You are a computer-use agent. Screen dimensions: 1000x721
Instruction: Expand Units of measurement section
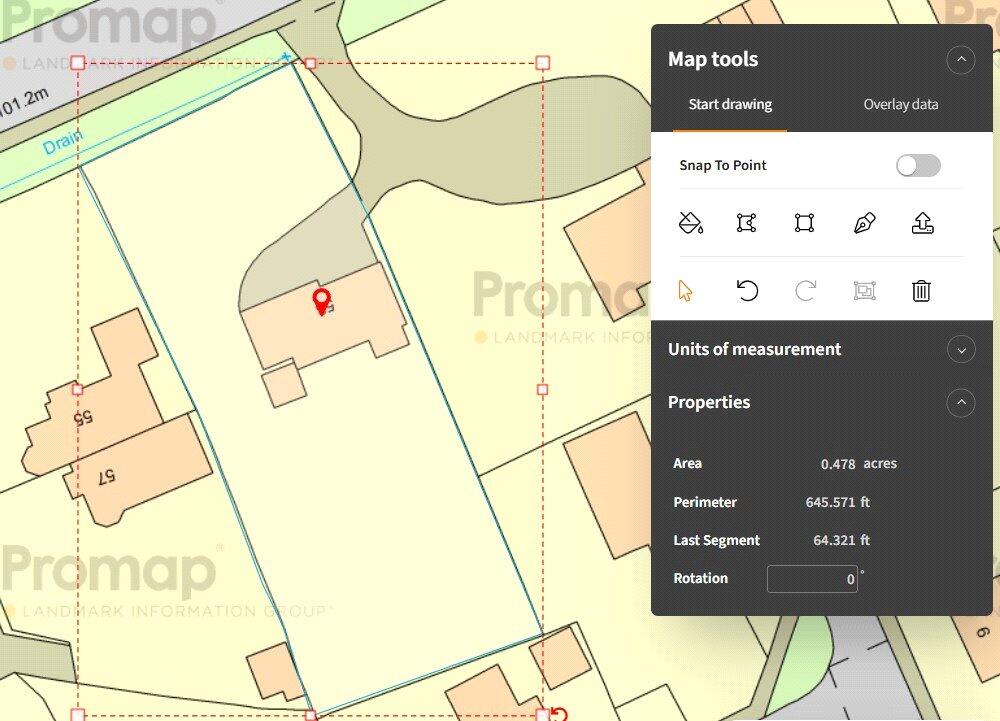click(960, 350)
